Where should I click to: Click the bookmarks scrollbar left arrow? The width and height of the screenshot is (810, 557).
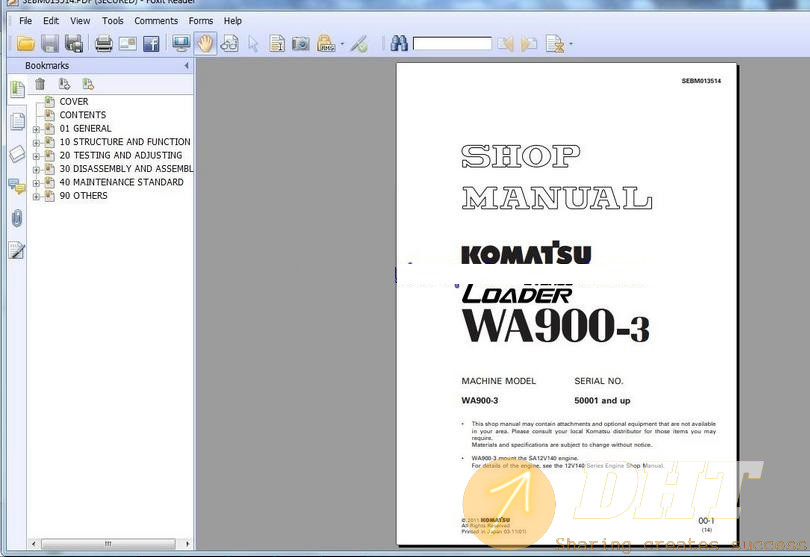click(x=34, y=544)
